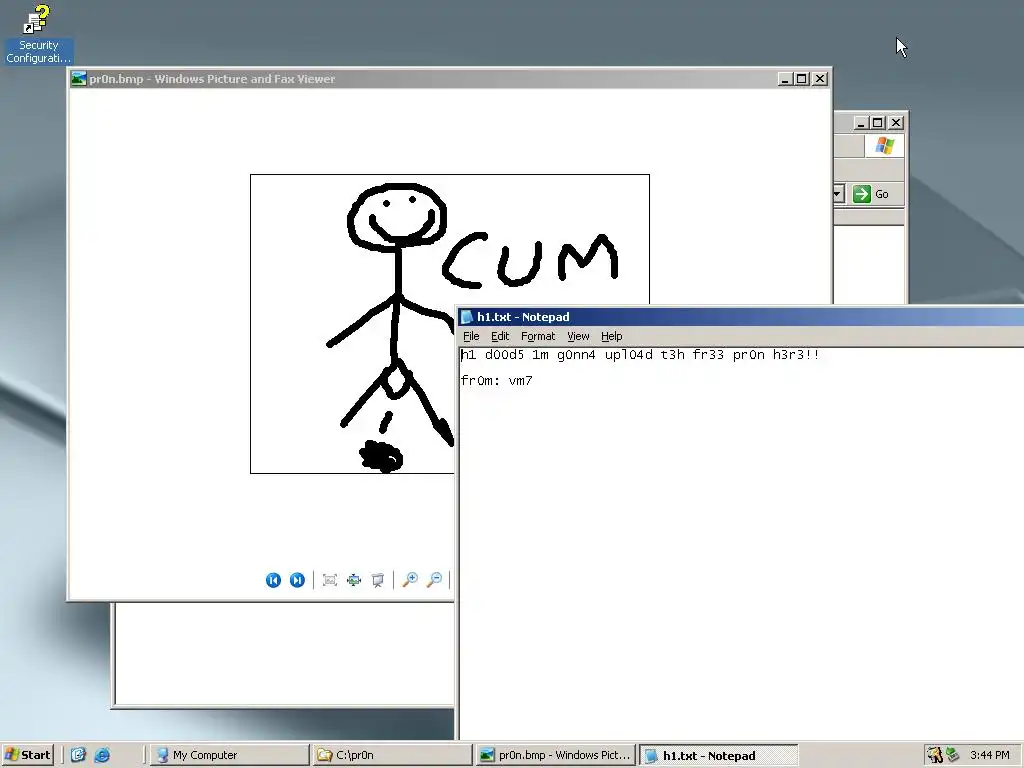Click the Picture and Fax Viewer title bar icon

pos(79,79)
